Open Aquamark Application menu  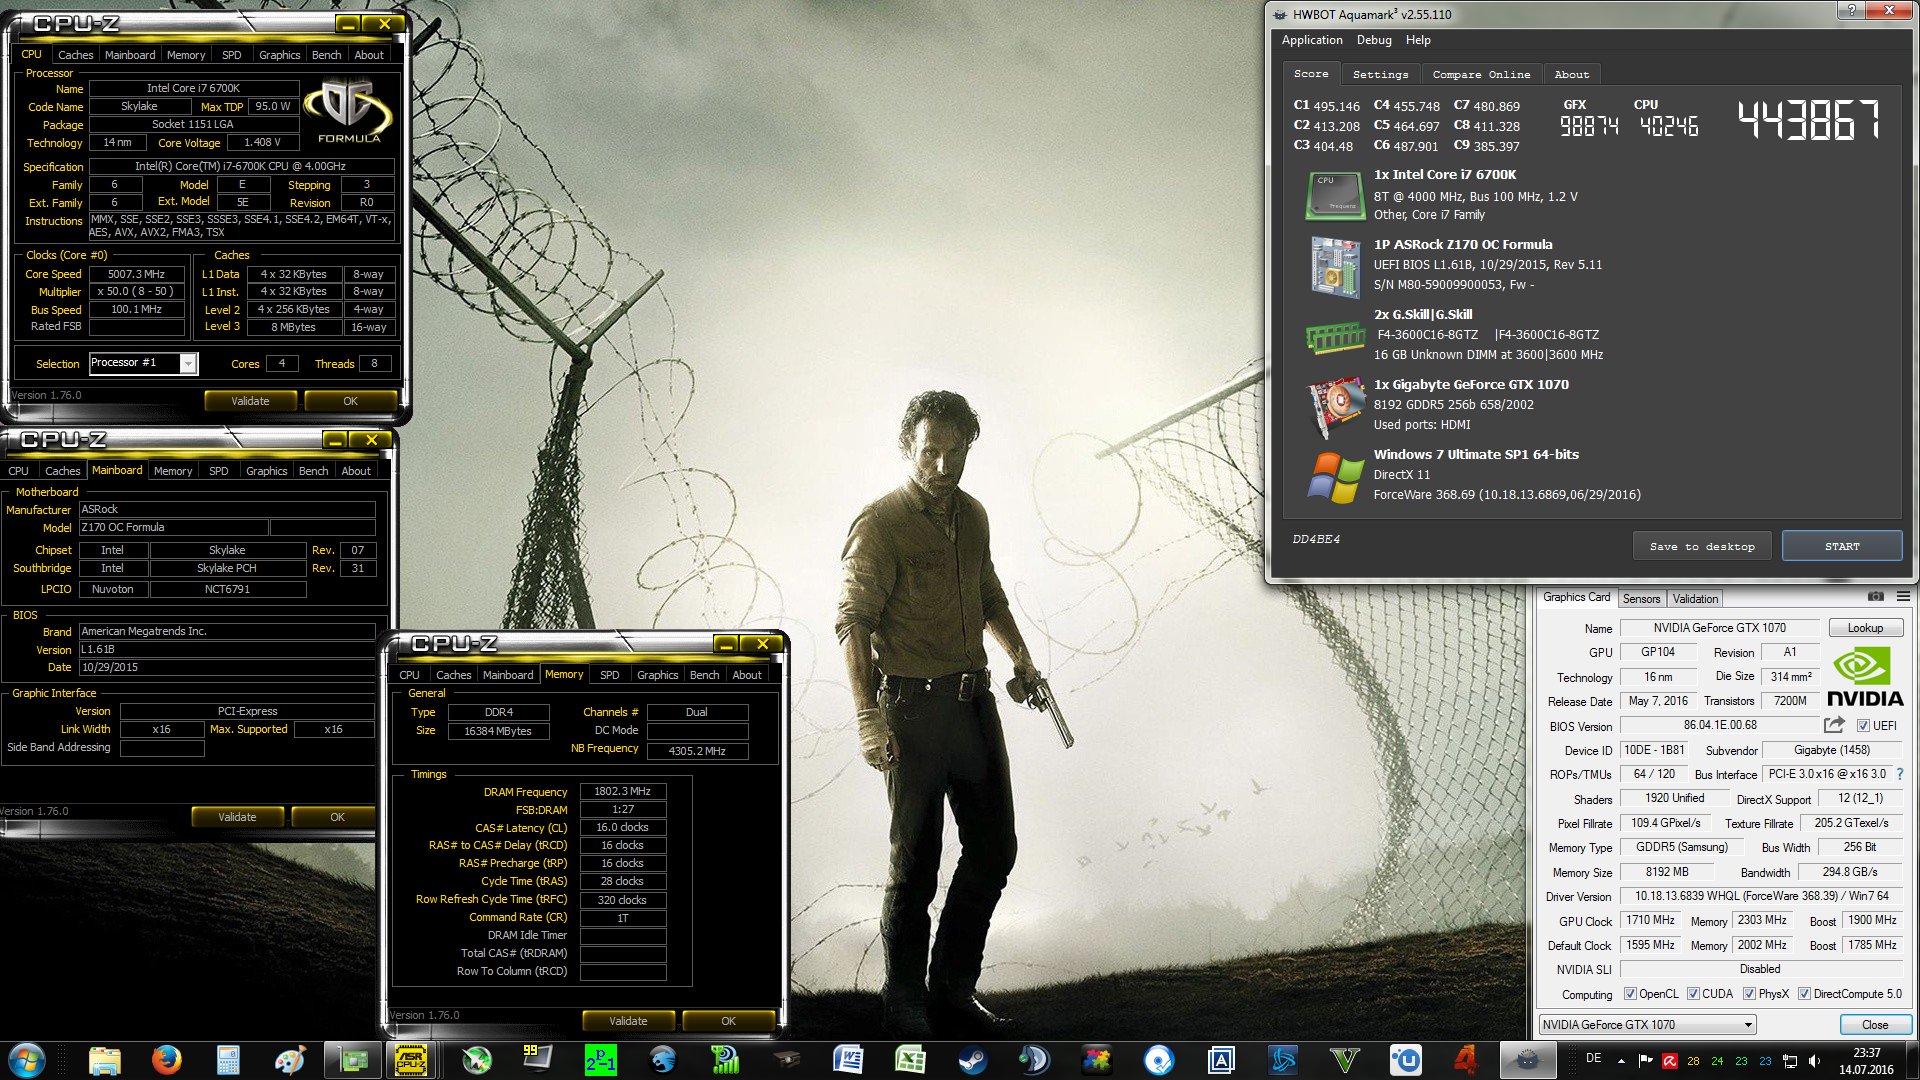point(1312,40)
